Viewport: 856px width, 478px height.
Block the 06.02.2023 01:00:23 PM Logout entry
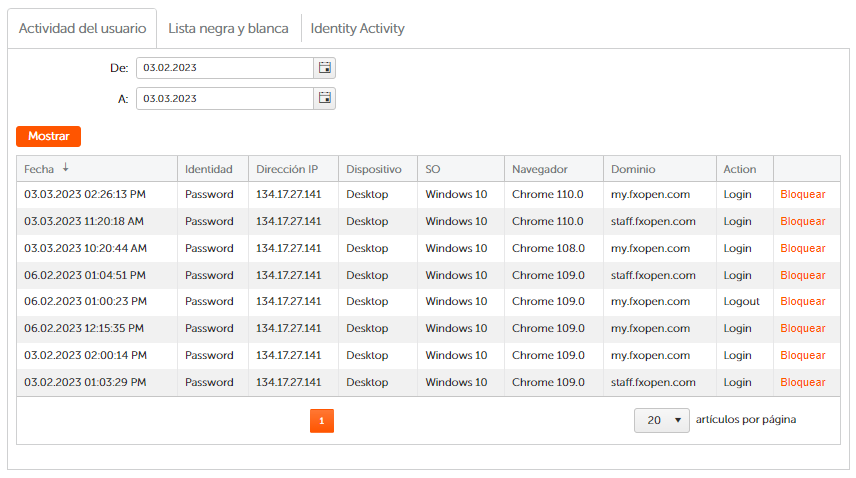coord(802,301)
